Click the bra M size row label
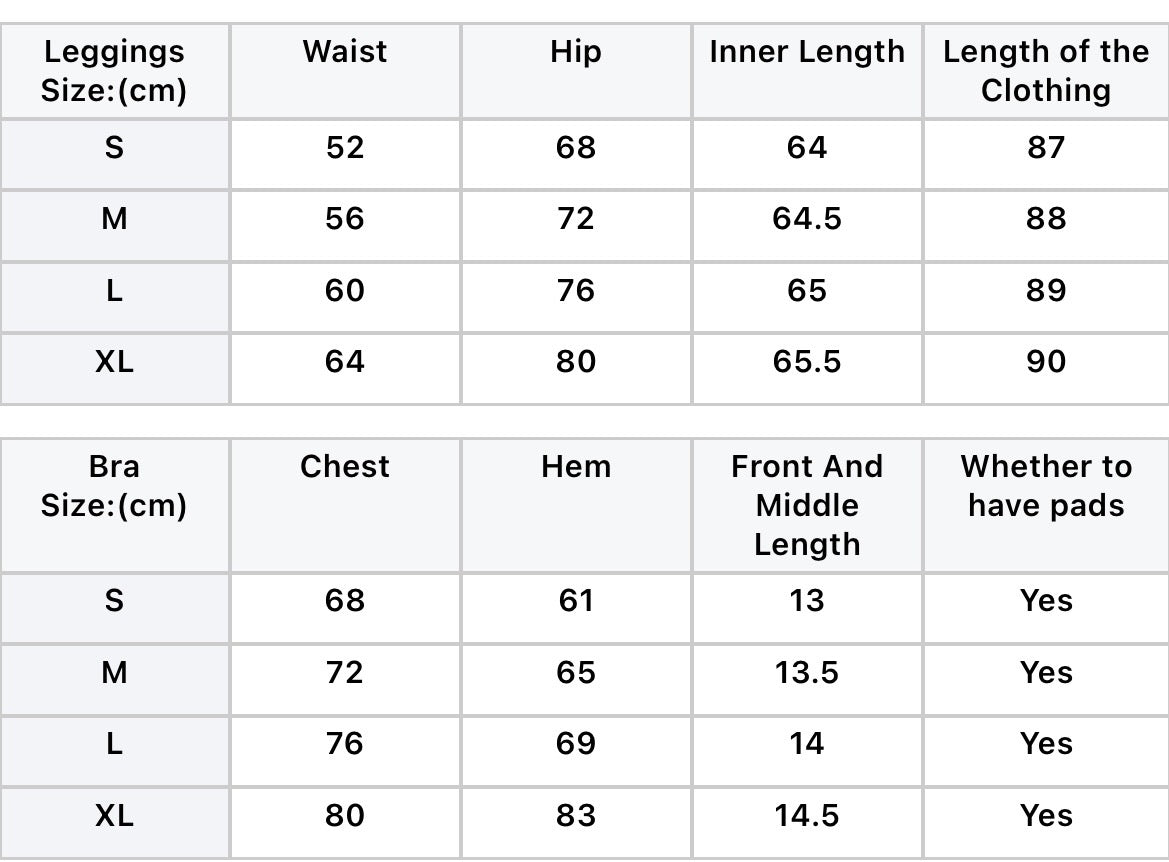This screenshot has width=1169, height=862. (114, 673)
